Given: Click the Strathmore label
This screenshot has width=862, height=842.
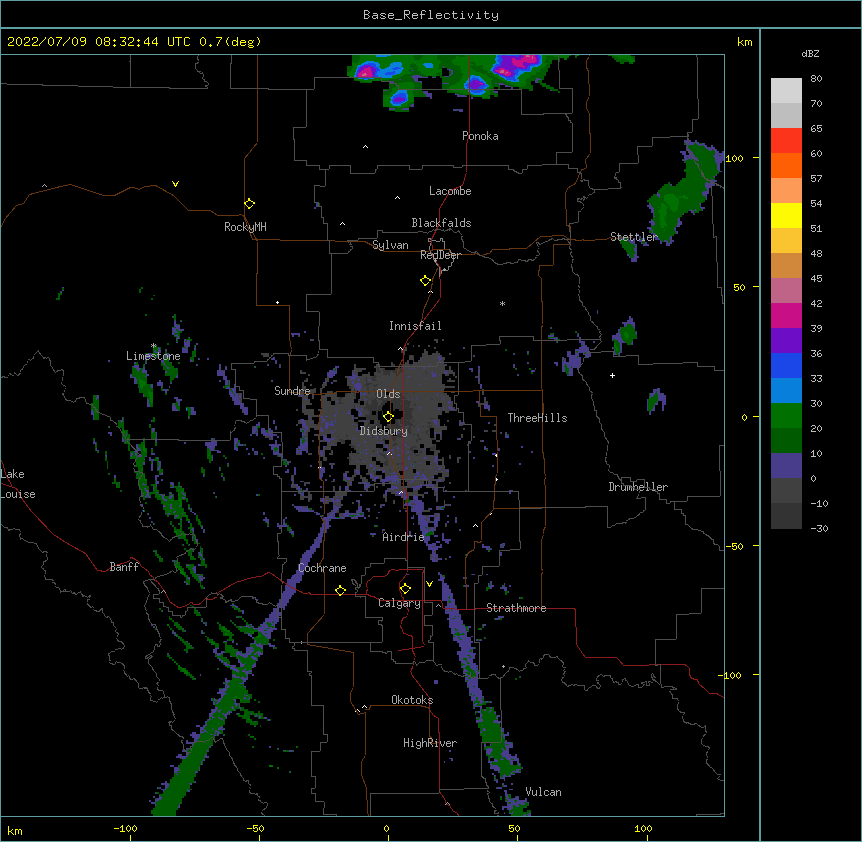Looking at the screenshot, I should coord(516,608).
